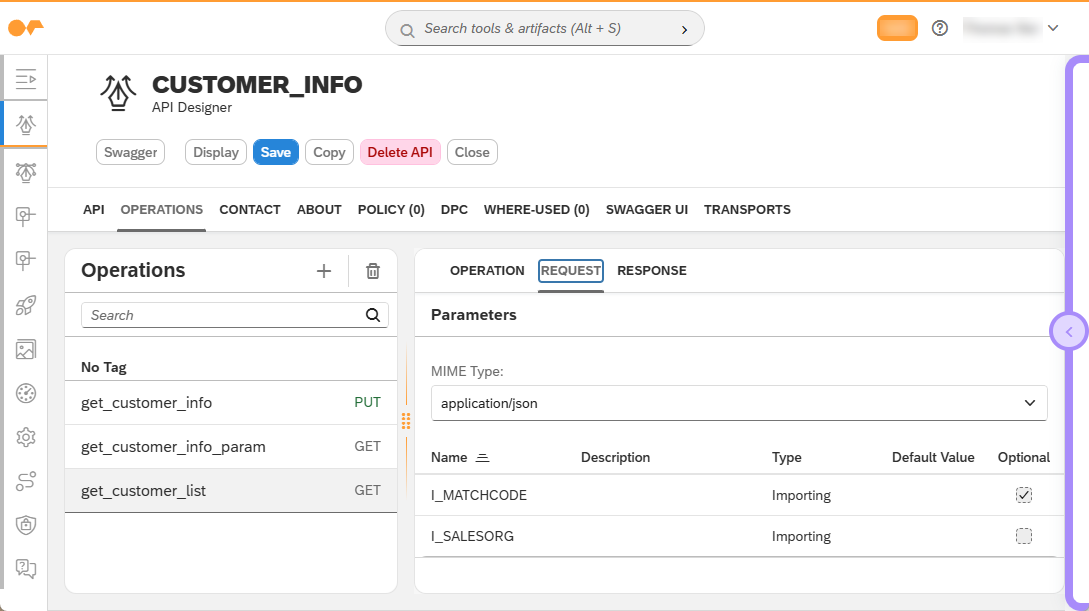Select the gauge dashboard icon in sidebar
The image size is (1089, 611).
click(x=26, y=393)
